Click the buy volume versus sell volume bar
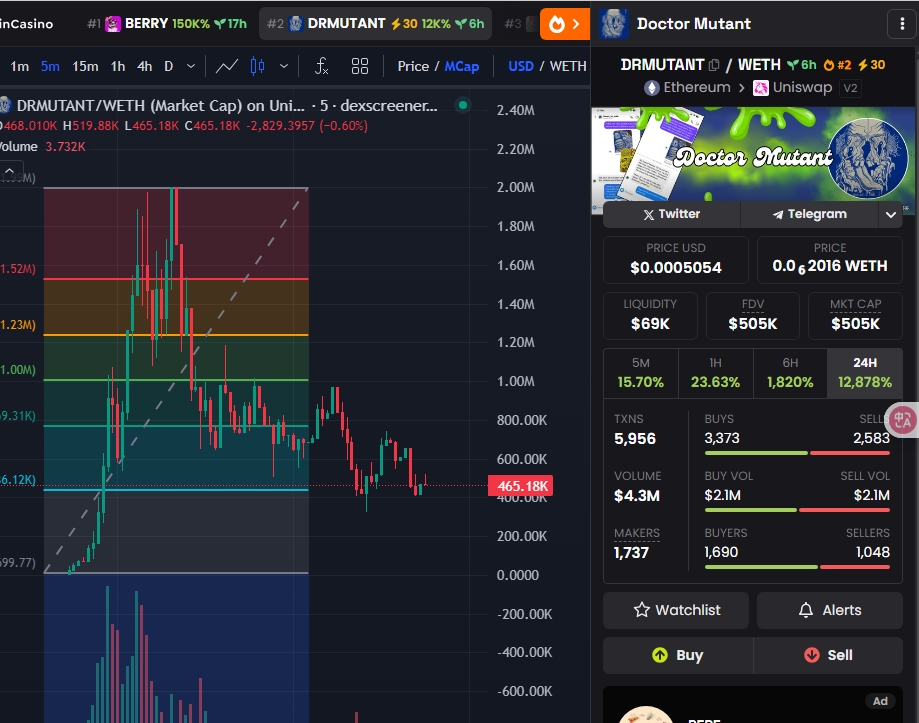Screen dimensions: 919x723 click(797, 510)
